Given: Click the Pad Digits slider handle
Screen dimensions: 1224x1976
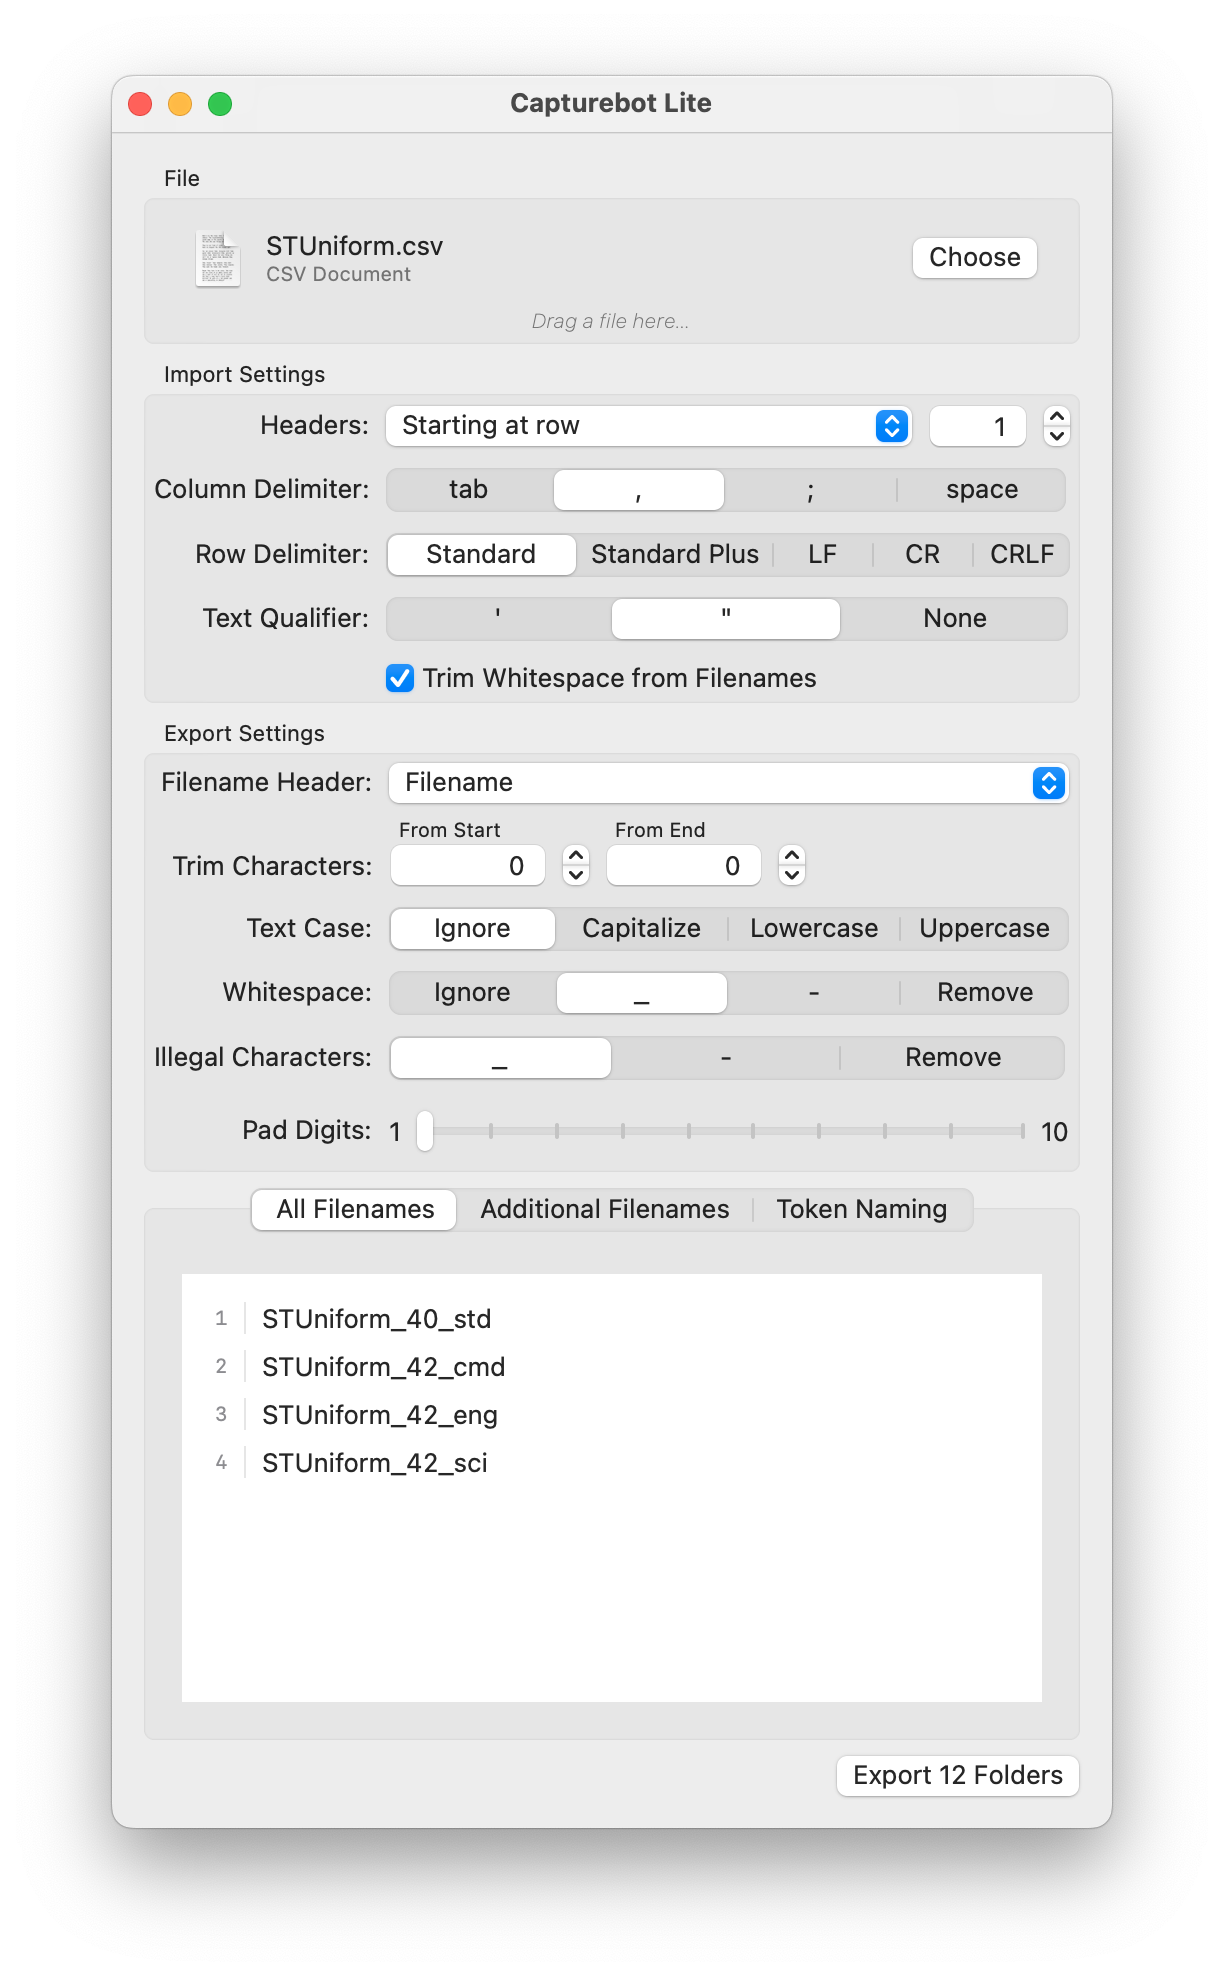Looking at the screenshot, I should [425, 1131].
